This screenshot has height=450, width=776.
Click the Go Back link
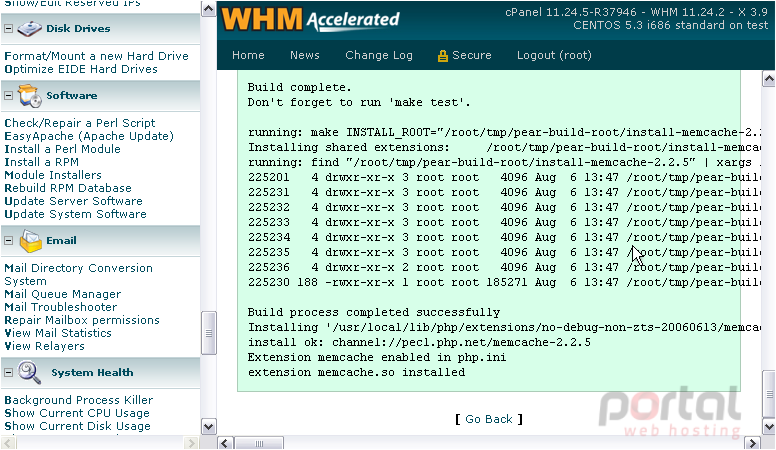tap(488, 419)
